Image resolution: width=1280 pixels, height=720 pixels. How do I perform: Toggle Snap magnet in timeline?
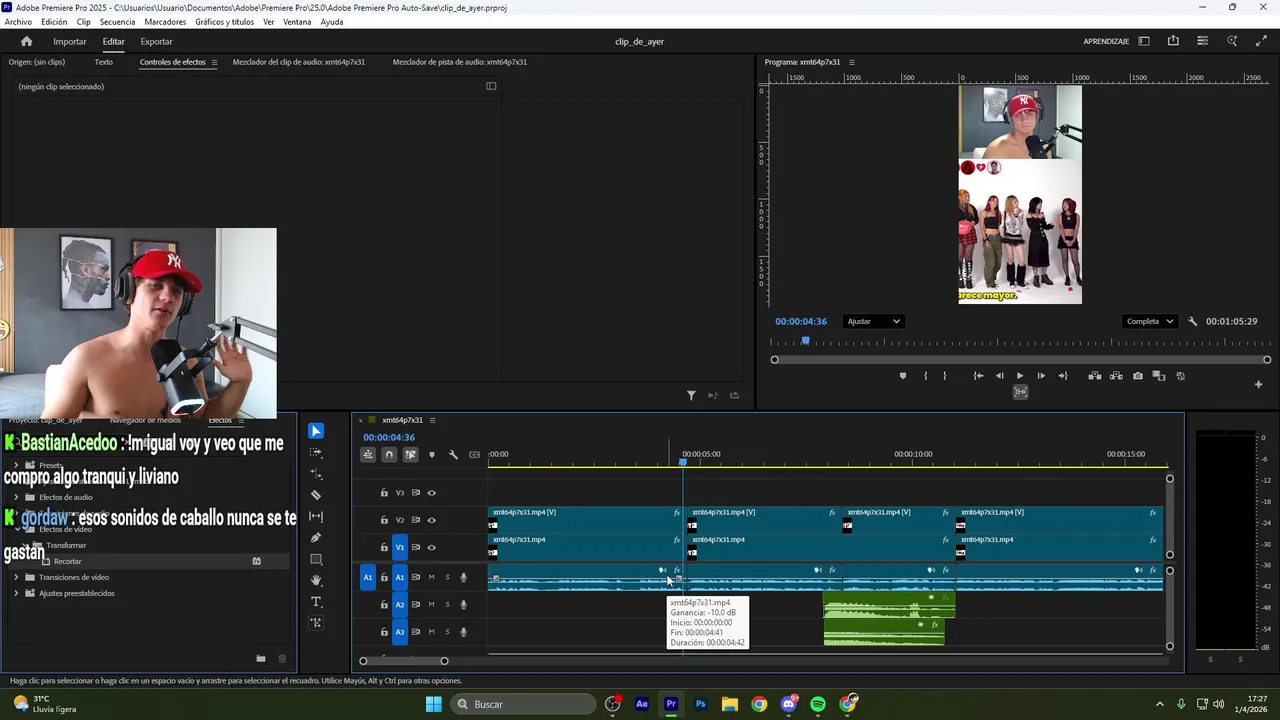coord(389,455)
